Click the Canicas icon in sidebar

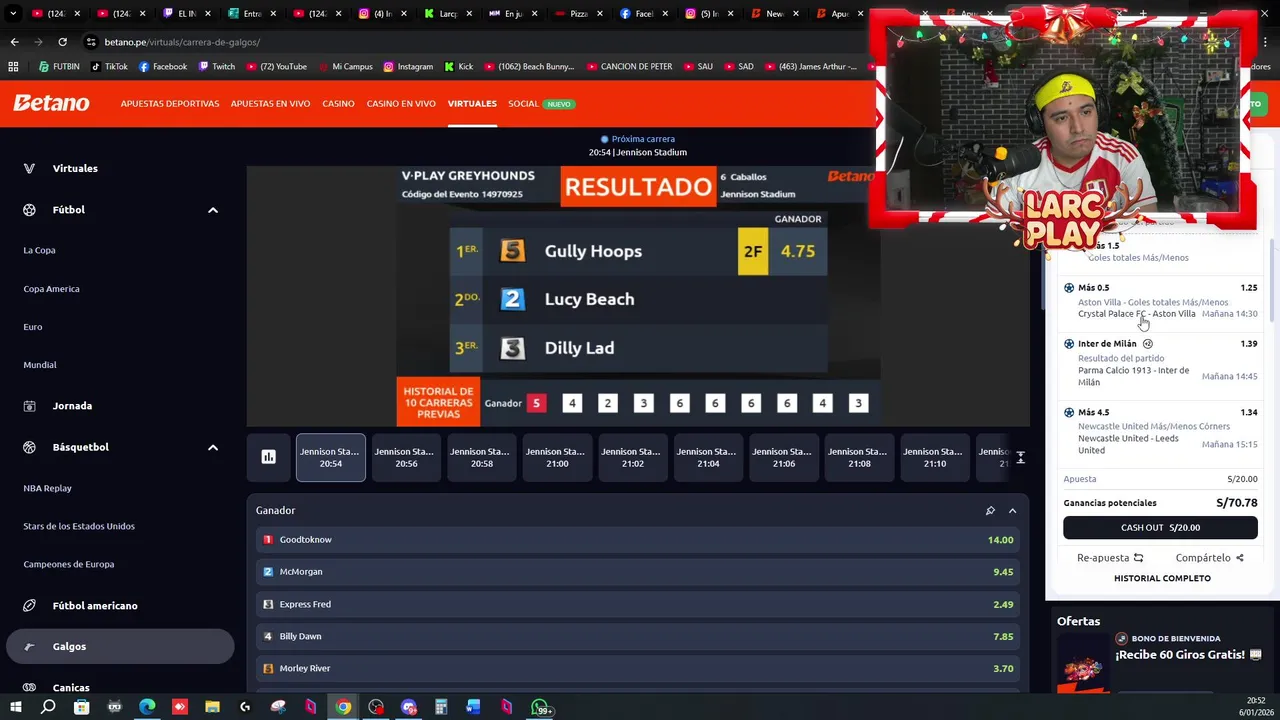[29, 688]
